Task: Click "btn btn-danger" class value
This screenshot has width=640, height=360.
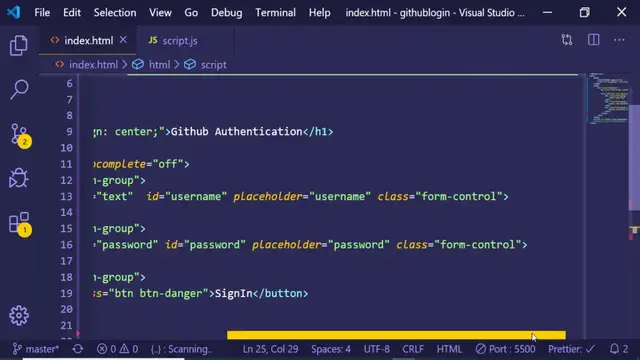Action: [x=158, y=293]
